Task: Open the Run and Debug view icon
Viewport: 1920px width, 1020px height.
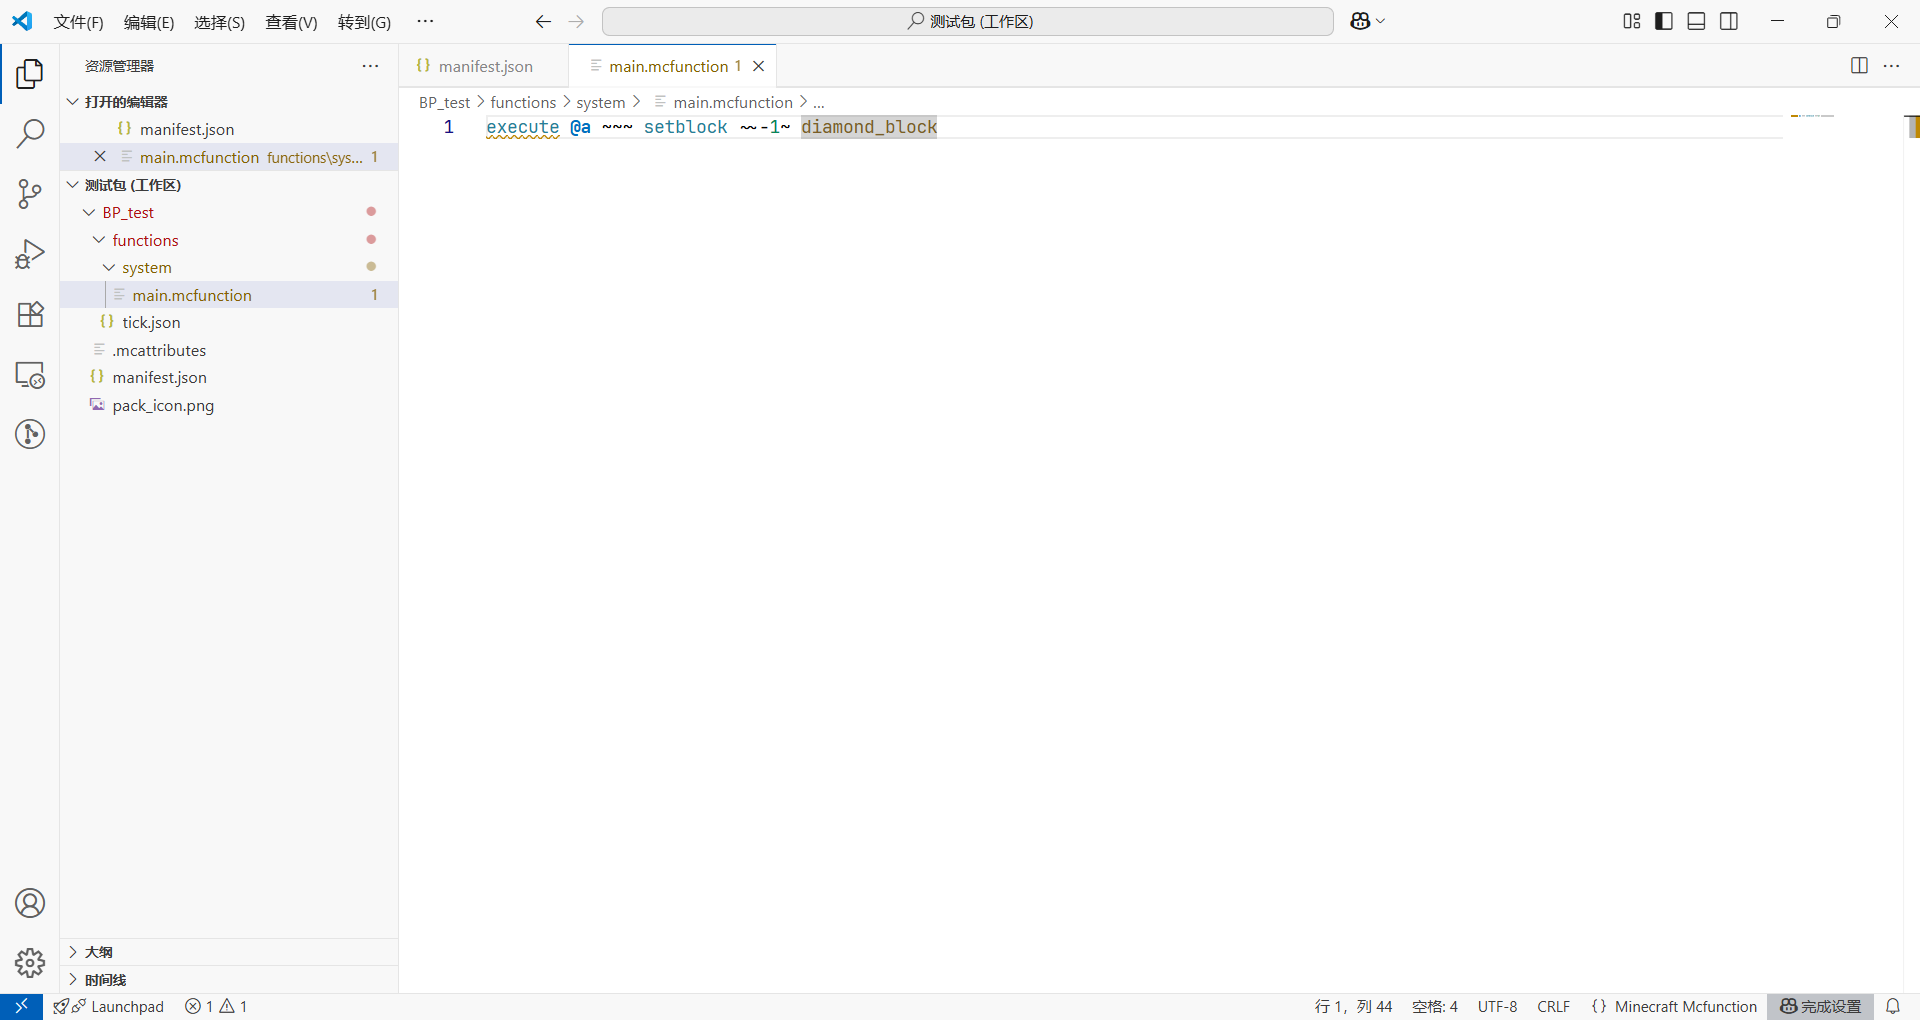Action: (30, 254)
